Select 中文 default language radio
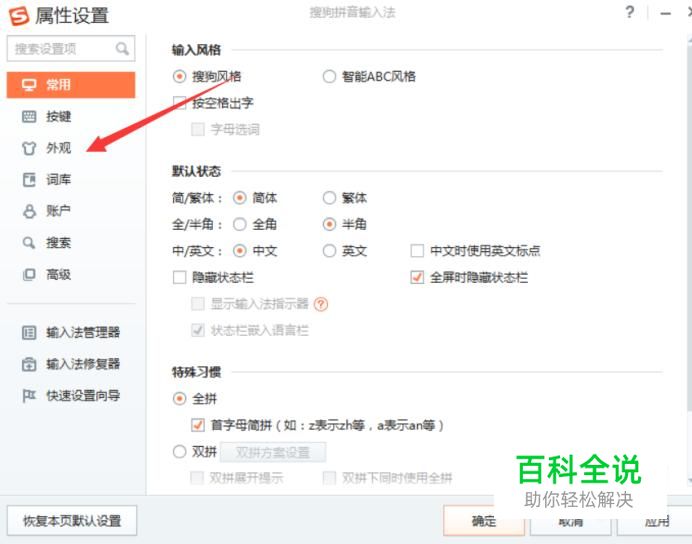This screenshot has width=692, height=544. [240, 251]
